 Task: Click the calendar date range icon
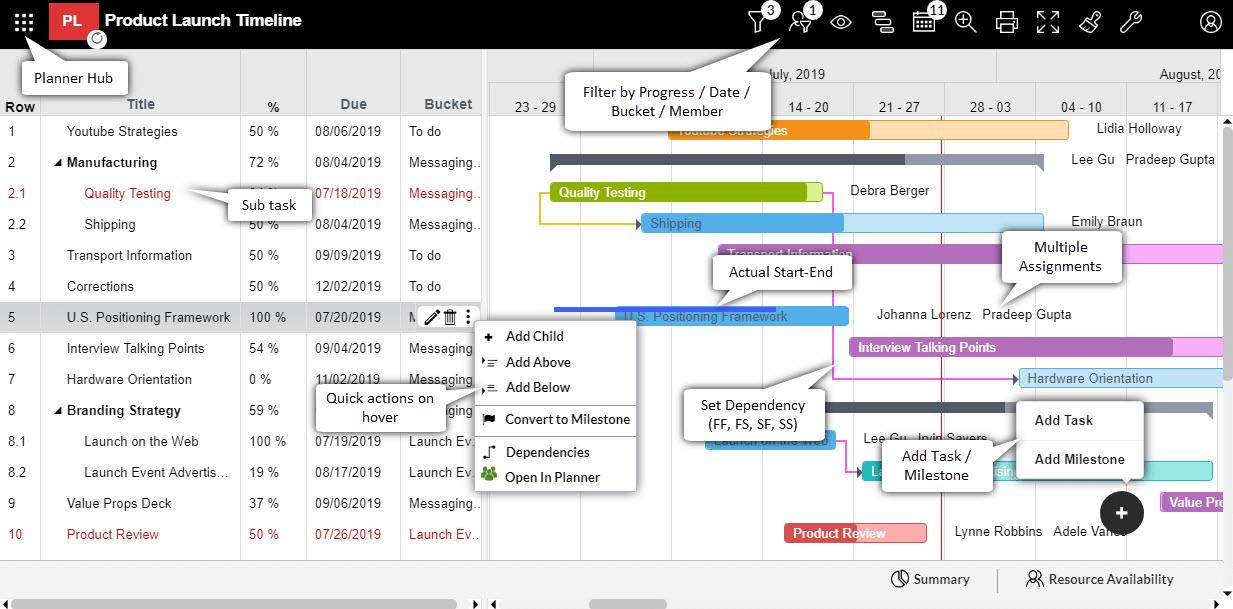924,22
